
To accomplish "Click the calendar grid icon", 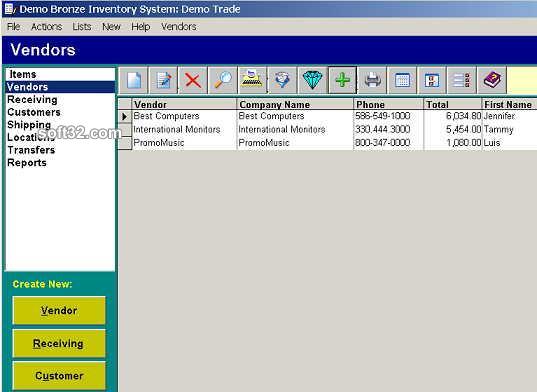I will click(402, 80).
